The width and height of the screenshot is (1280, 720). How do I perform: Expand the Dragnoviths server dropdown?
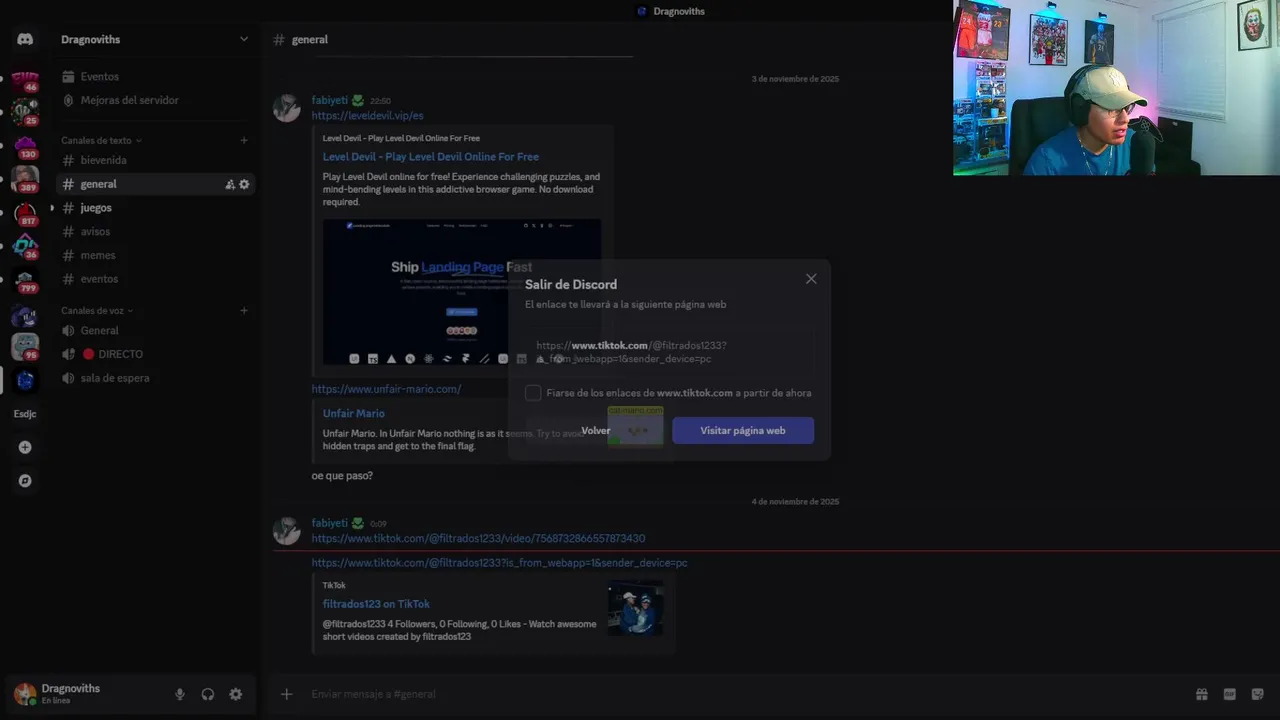244,39
